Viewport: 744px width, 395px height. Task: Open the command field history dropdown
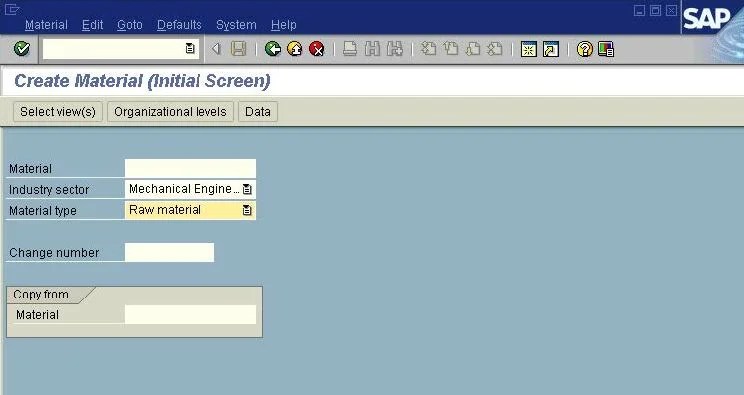click(190, 48)
